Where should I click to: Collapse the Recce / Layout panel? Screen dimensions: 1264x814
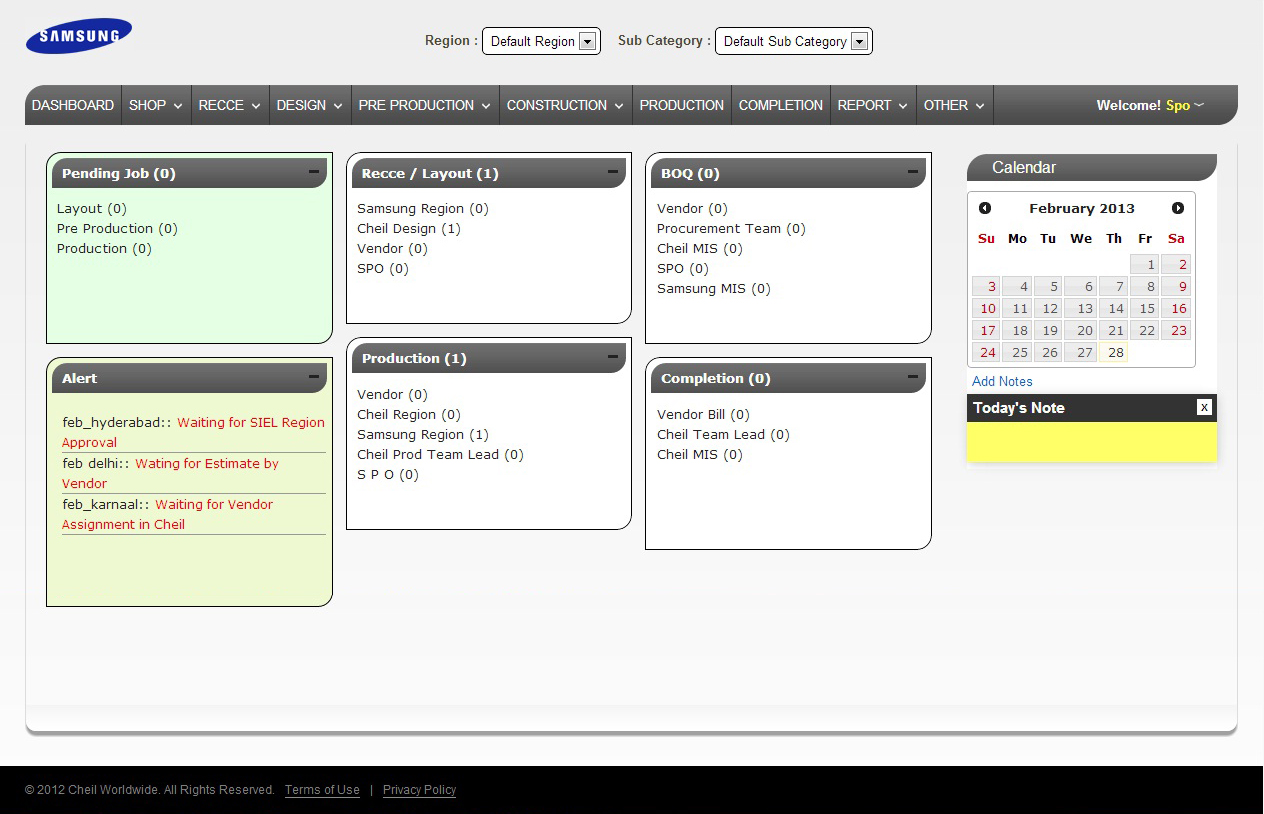point(613,172)
